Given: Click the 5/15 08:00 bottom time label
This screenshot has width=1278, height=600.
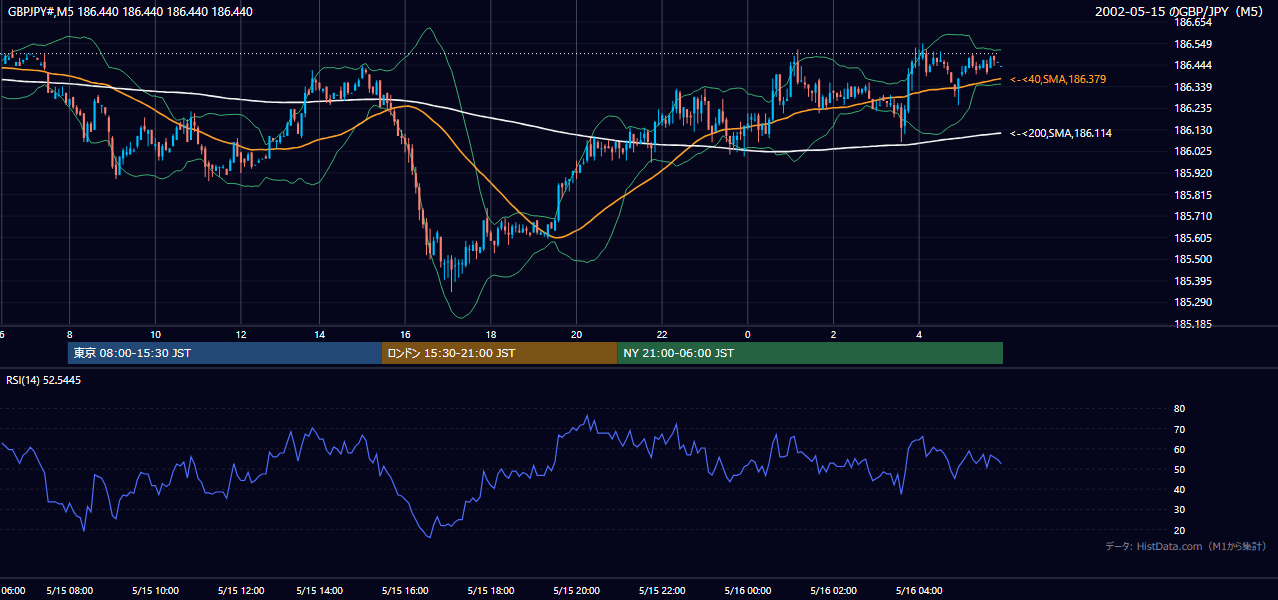Looking at the screenshot, I should (70, 591).
